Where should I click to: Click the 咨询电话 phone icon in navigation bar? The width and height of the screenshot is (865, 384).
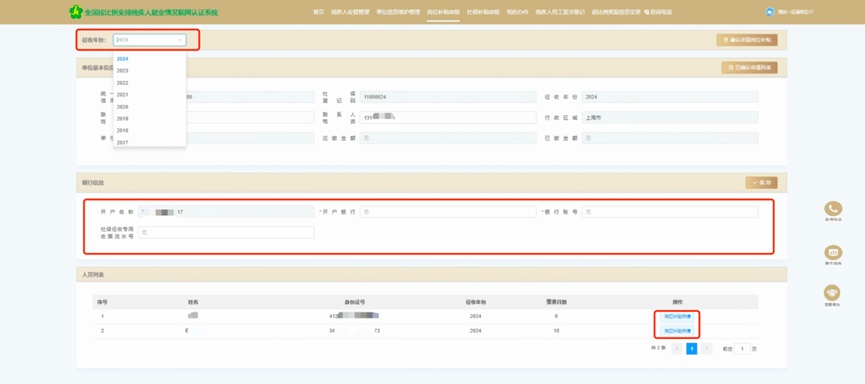click(x=646, y=12)
